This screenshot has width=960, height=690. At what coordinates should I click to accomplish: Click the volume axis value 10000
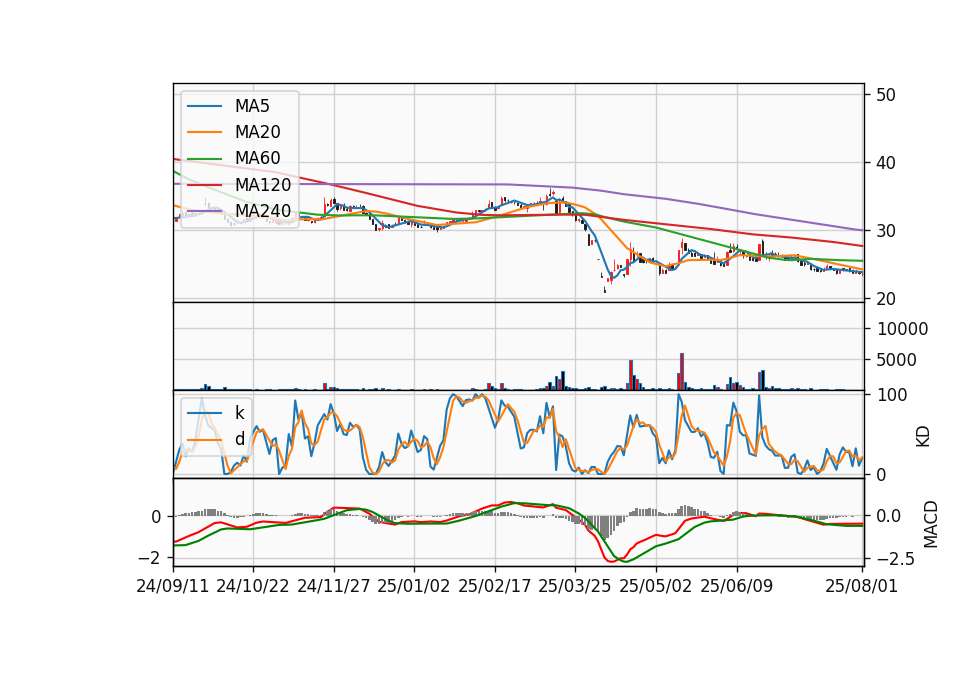902,329
